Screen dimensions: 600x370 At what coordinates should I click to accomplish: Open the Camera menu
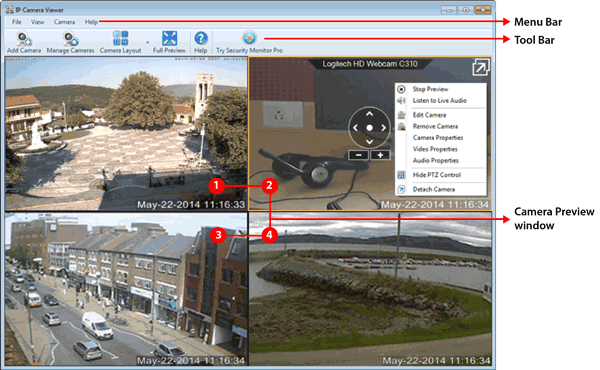(x=64, y=22)
